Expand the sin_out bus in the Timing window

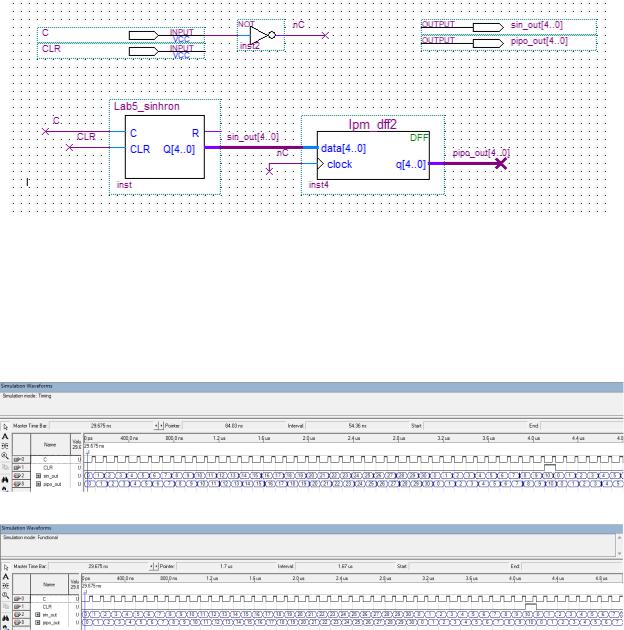tap(39, 476)
